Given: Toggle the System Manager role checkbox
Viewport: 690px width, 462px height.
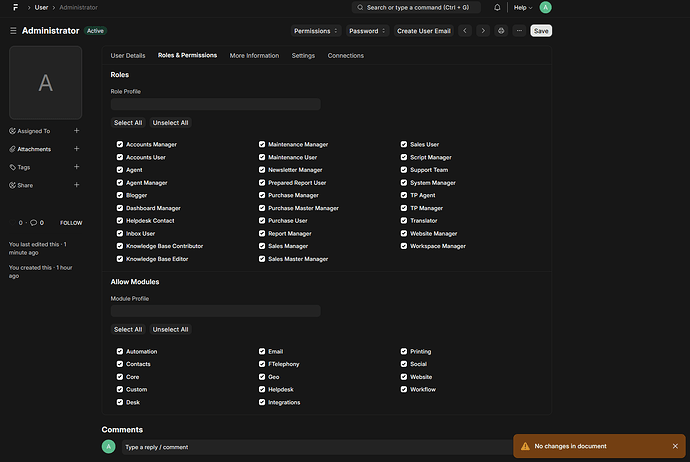Looking at the screenshot, I should (404, 183).
